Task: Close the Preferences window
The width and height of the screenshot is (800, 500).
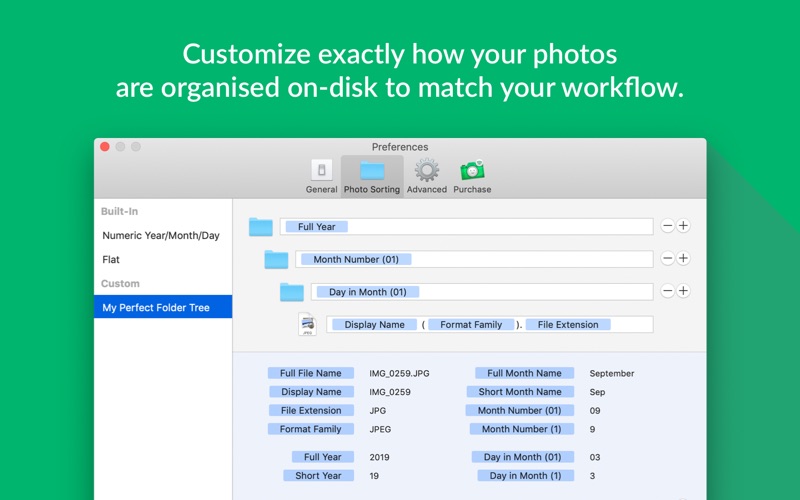Action: pos(105,147)
